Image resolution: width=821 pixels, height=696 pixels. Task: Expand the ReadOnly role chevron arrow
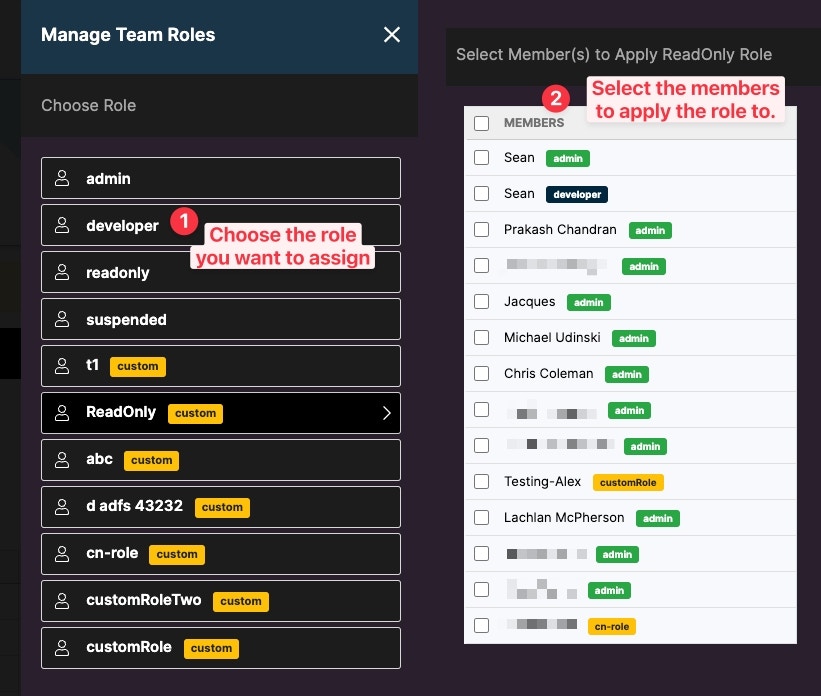pos(386,413)
